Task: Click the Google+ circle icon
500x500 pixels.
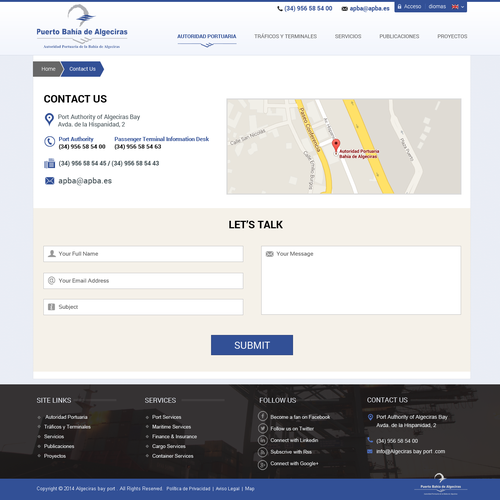Action: pyautogui.click(x=263, y=464)
